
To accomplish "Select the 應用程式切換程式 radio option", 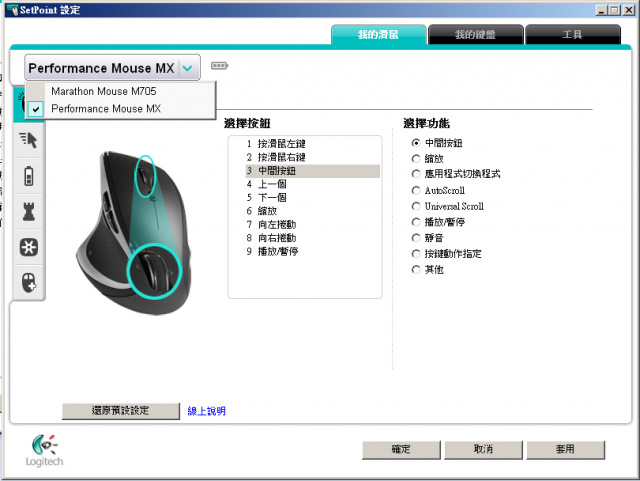I will point(416,174).
